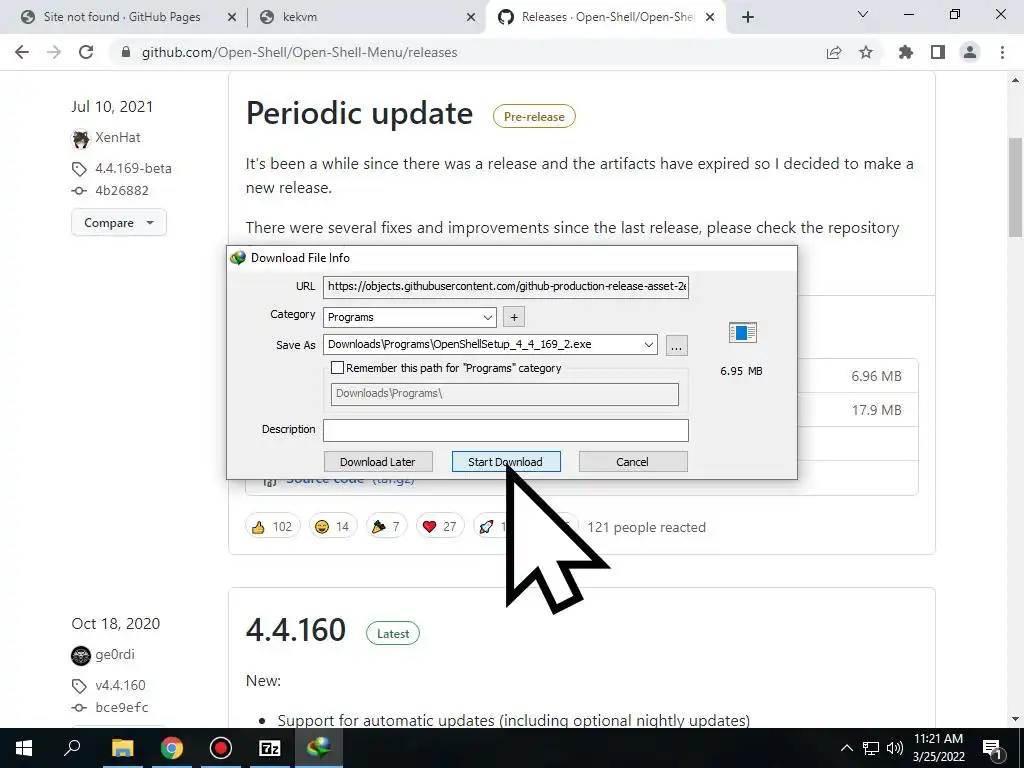The image size is (1024, 768).
Task: Open notification center icon
Action: tap(992, 748)
